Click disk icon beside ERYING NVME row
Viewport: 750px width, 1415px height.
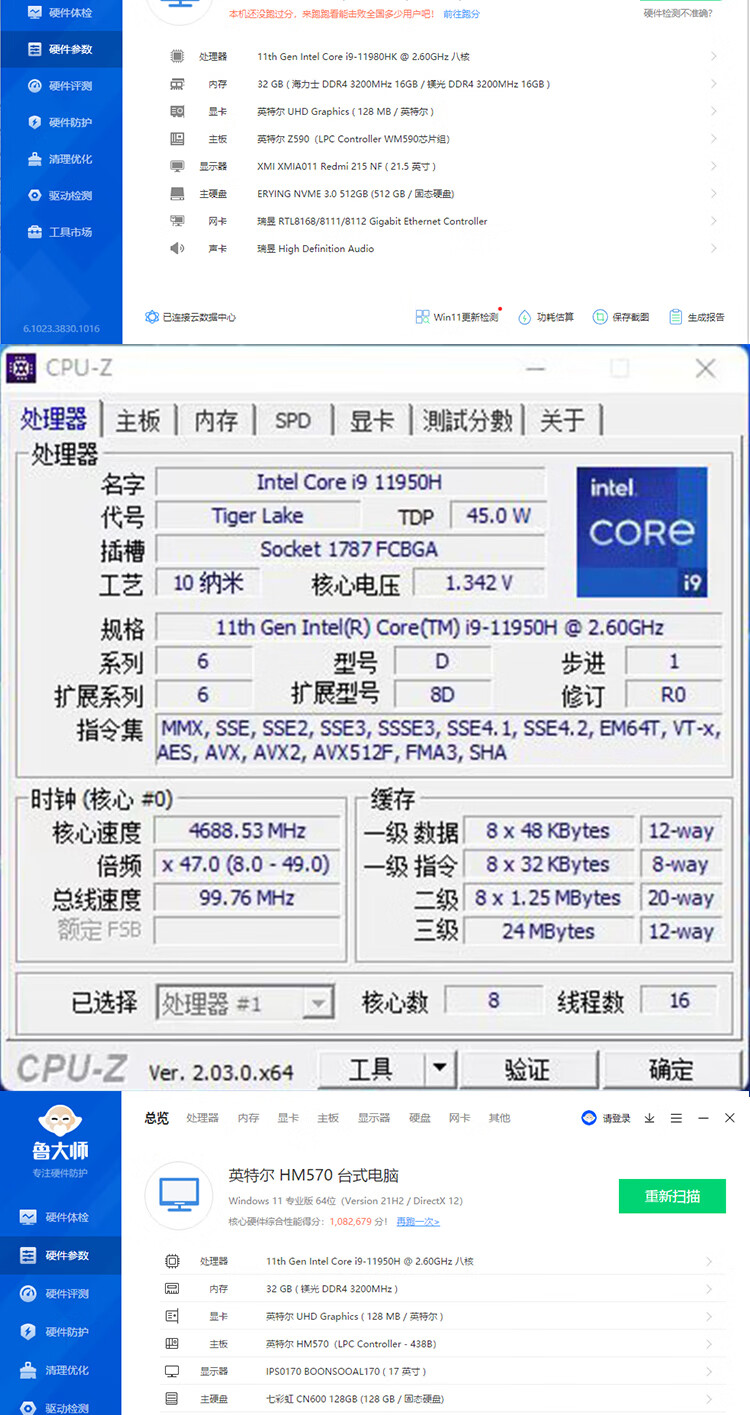177,194
